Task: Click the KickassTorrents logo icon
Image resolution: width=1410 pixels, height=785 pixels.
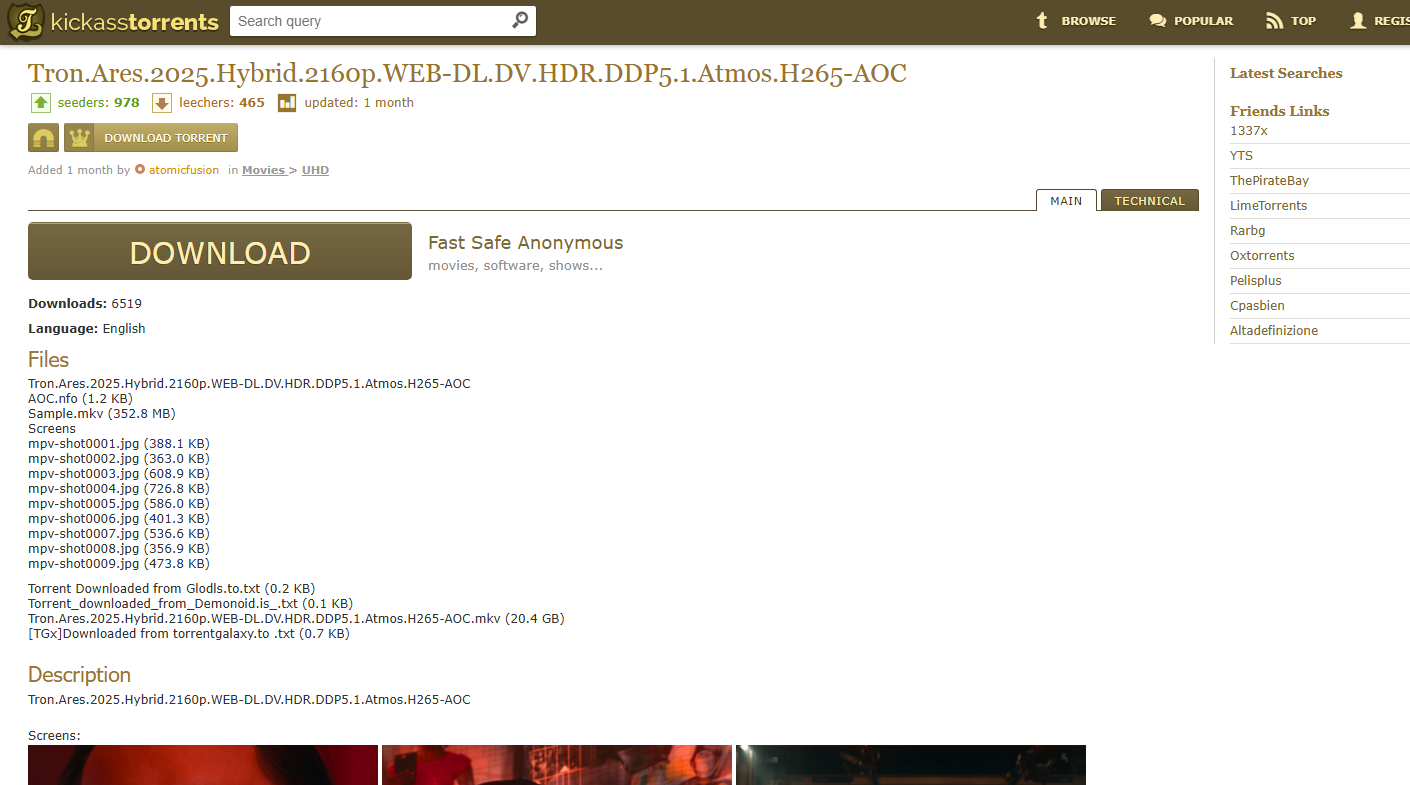Action: (x=25, y=22)
